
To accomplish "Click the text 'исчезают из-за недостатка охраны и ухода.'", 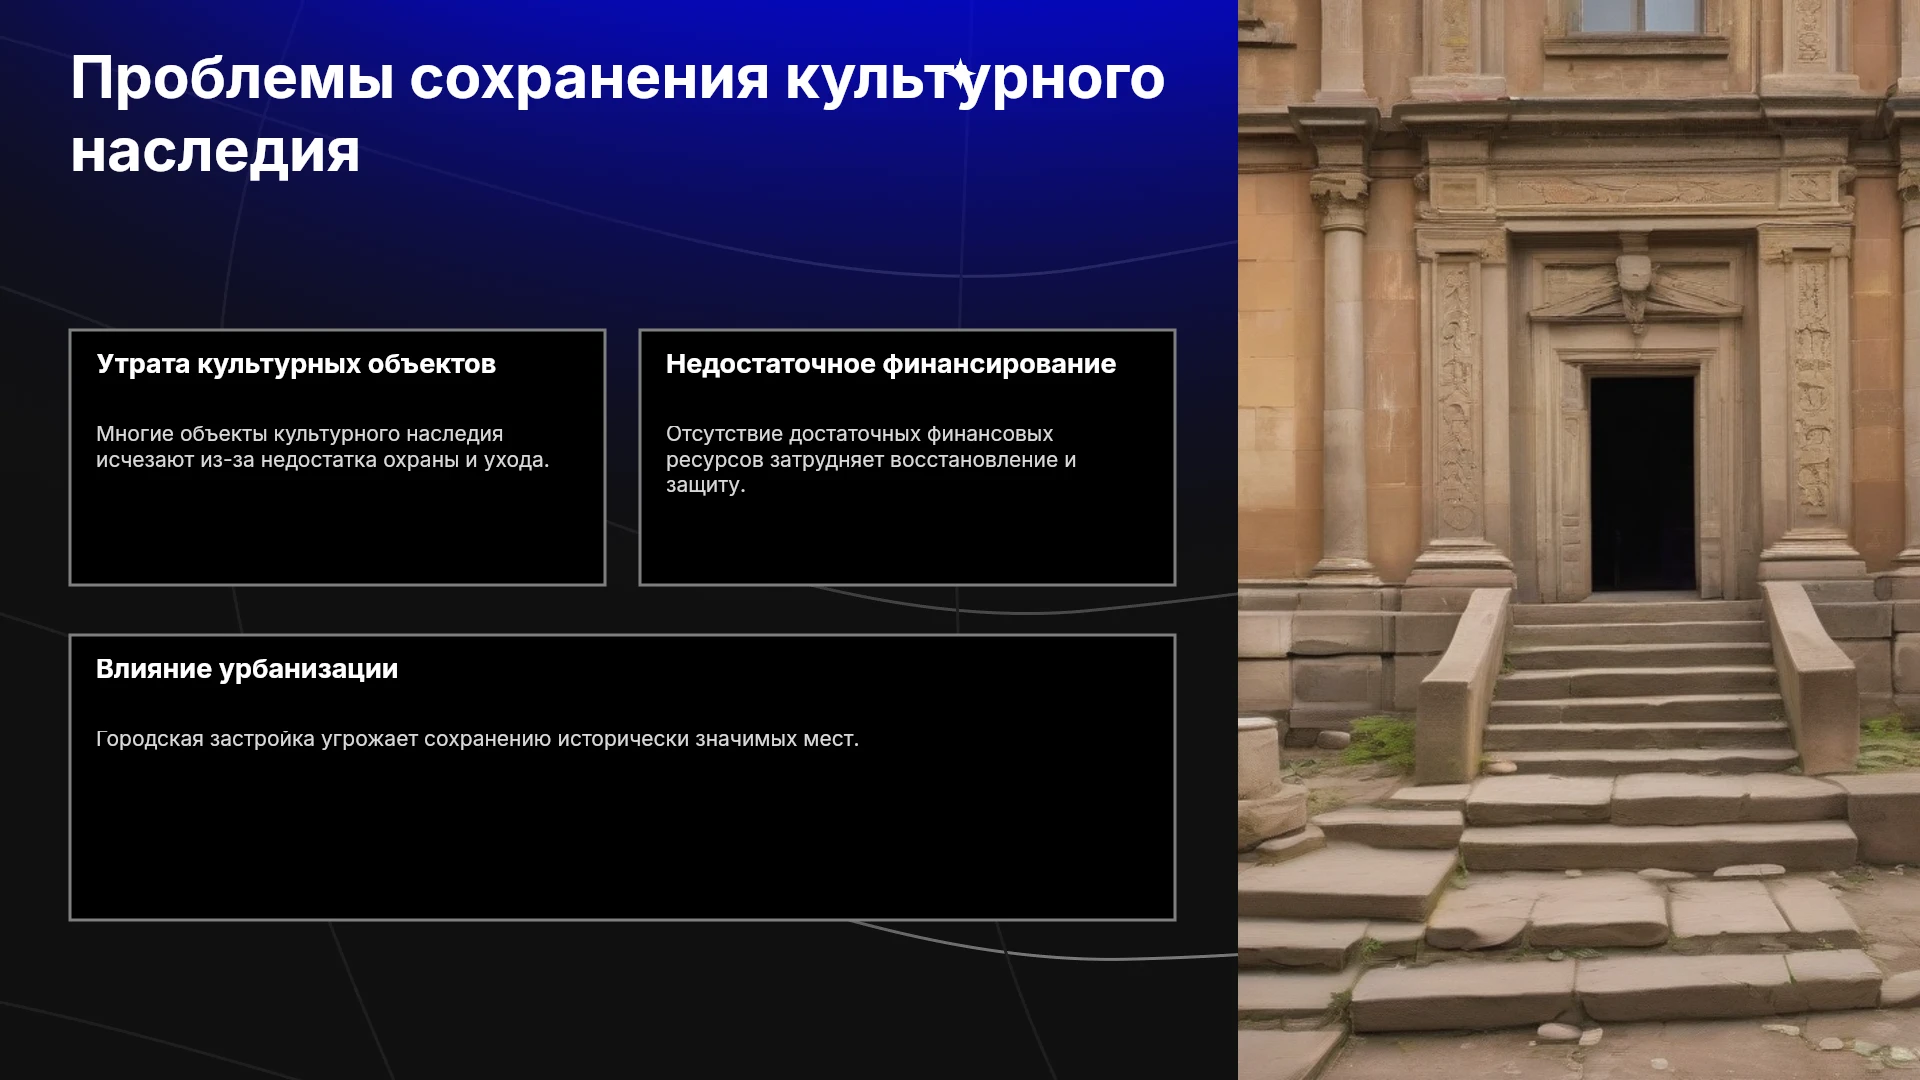I will pyautogui.click(x=323, y=460).
